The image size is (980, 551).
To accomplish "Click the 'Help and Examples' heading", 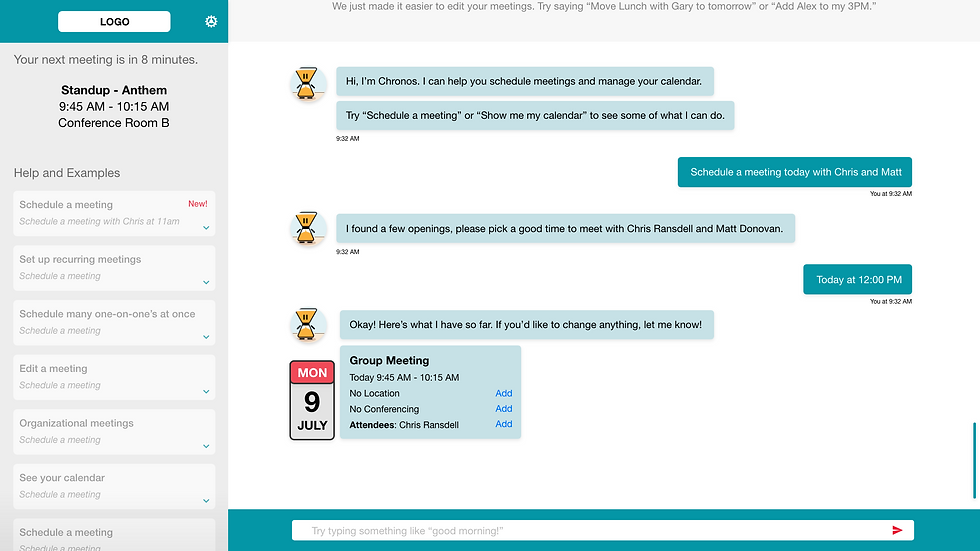I will (67, 173).
